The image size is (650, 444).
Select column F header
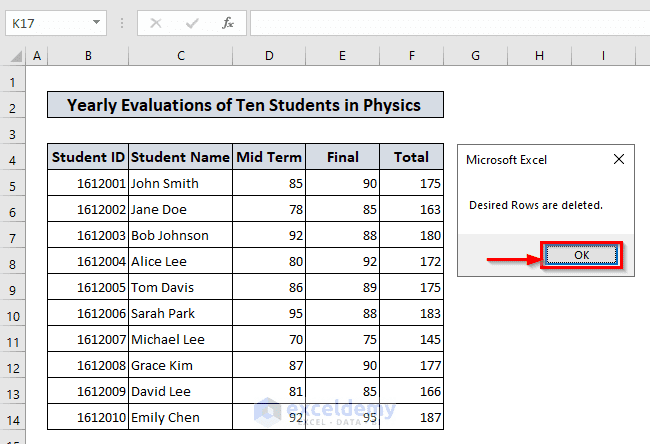coord(412,56)
